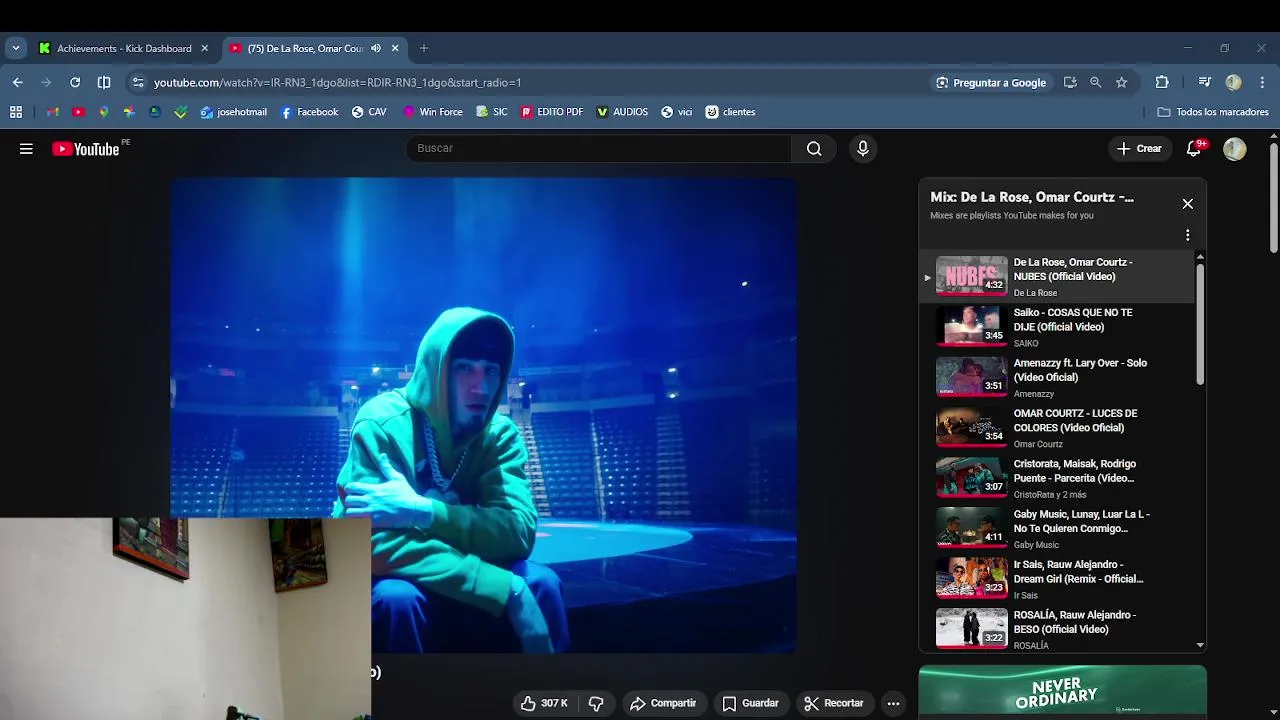Dislike the video with thumbs down
1280x720 pixels.
tap(596, 703)
